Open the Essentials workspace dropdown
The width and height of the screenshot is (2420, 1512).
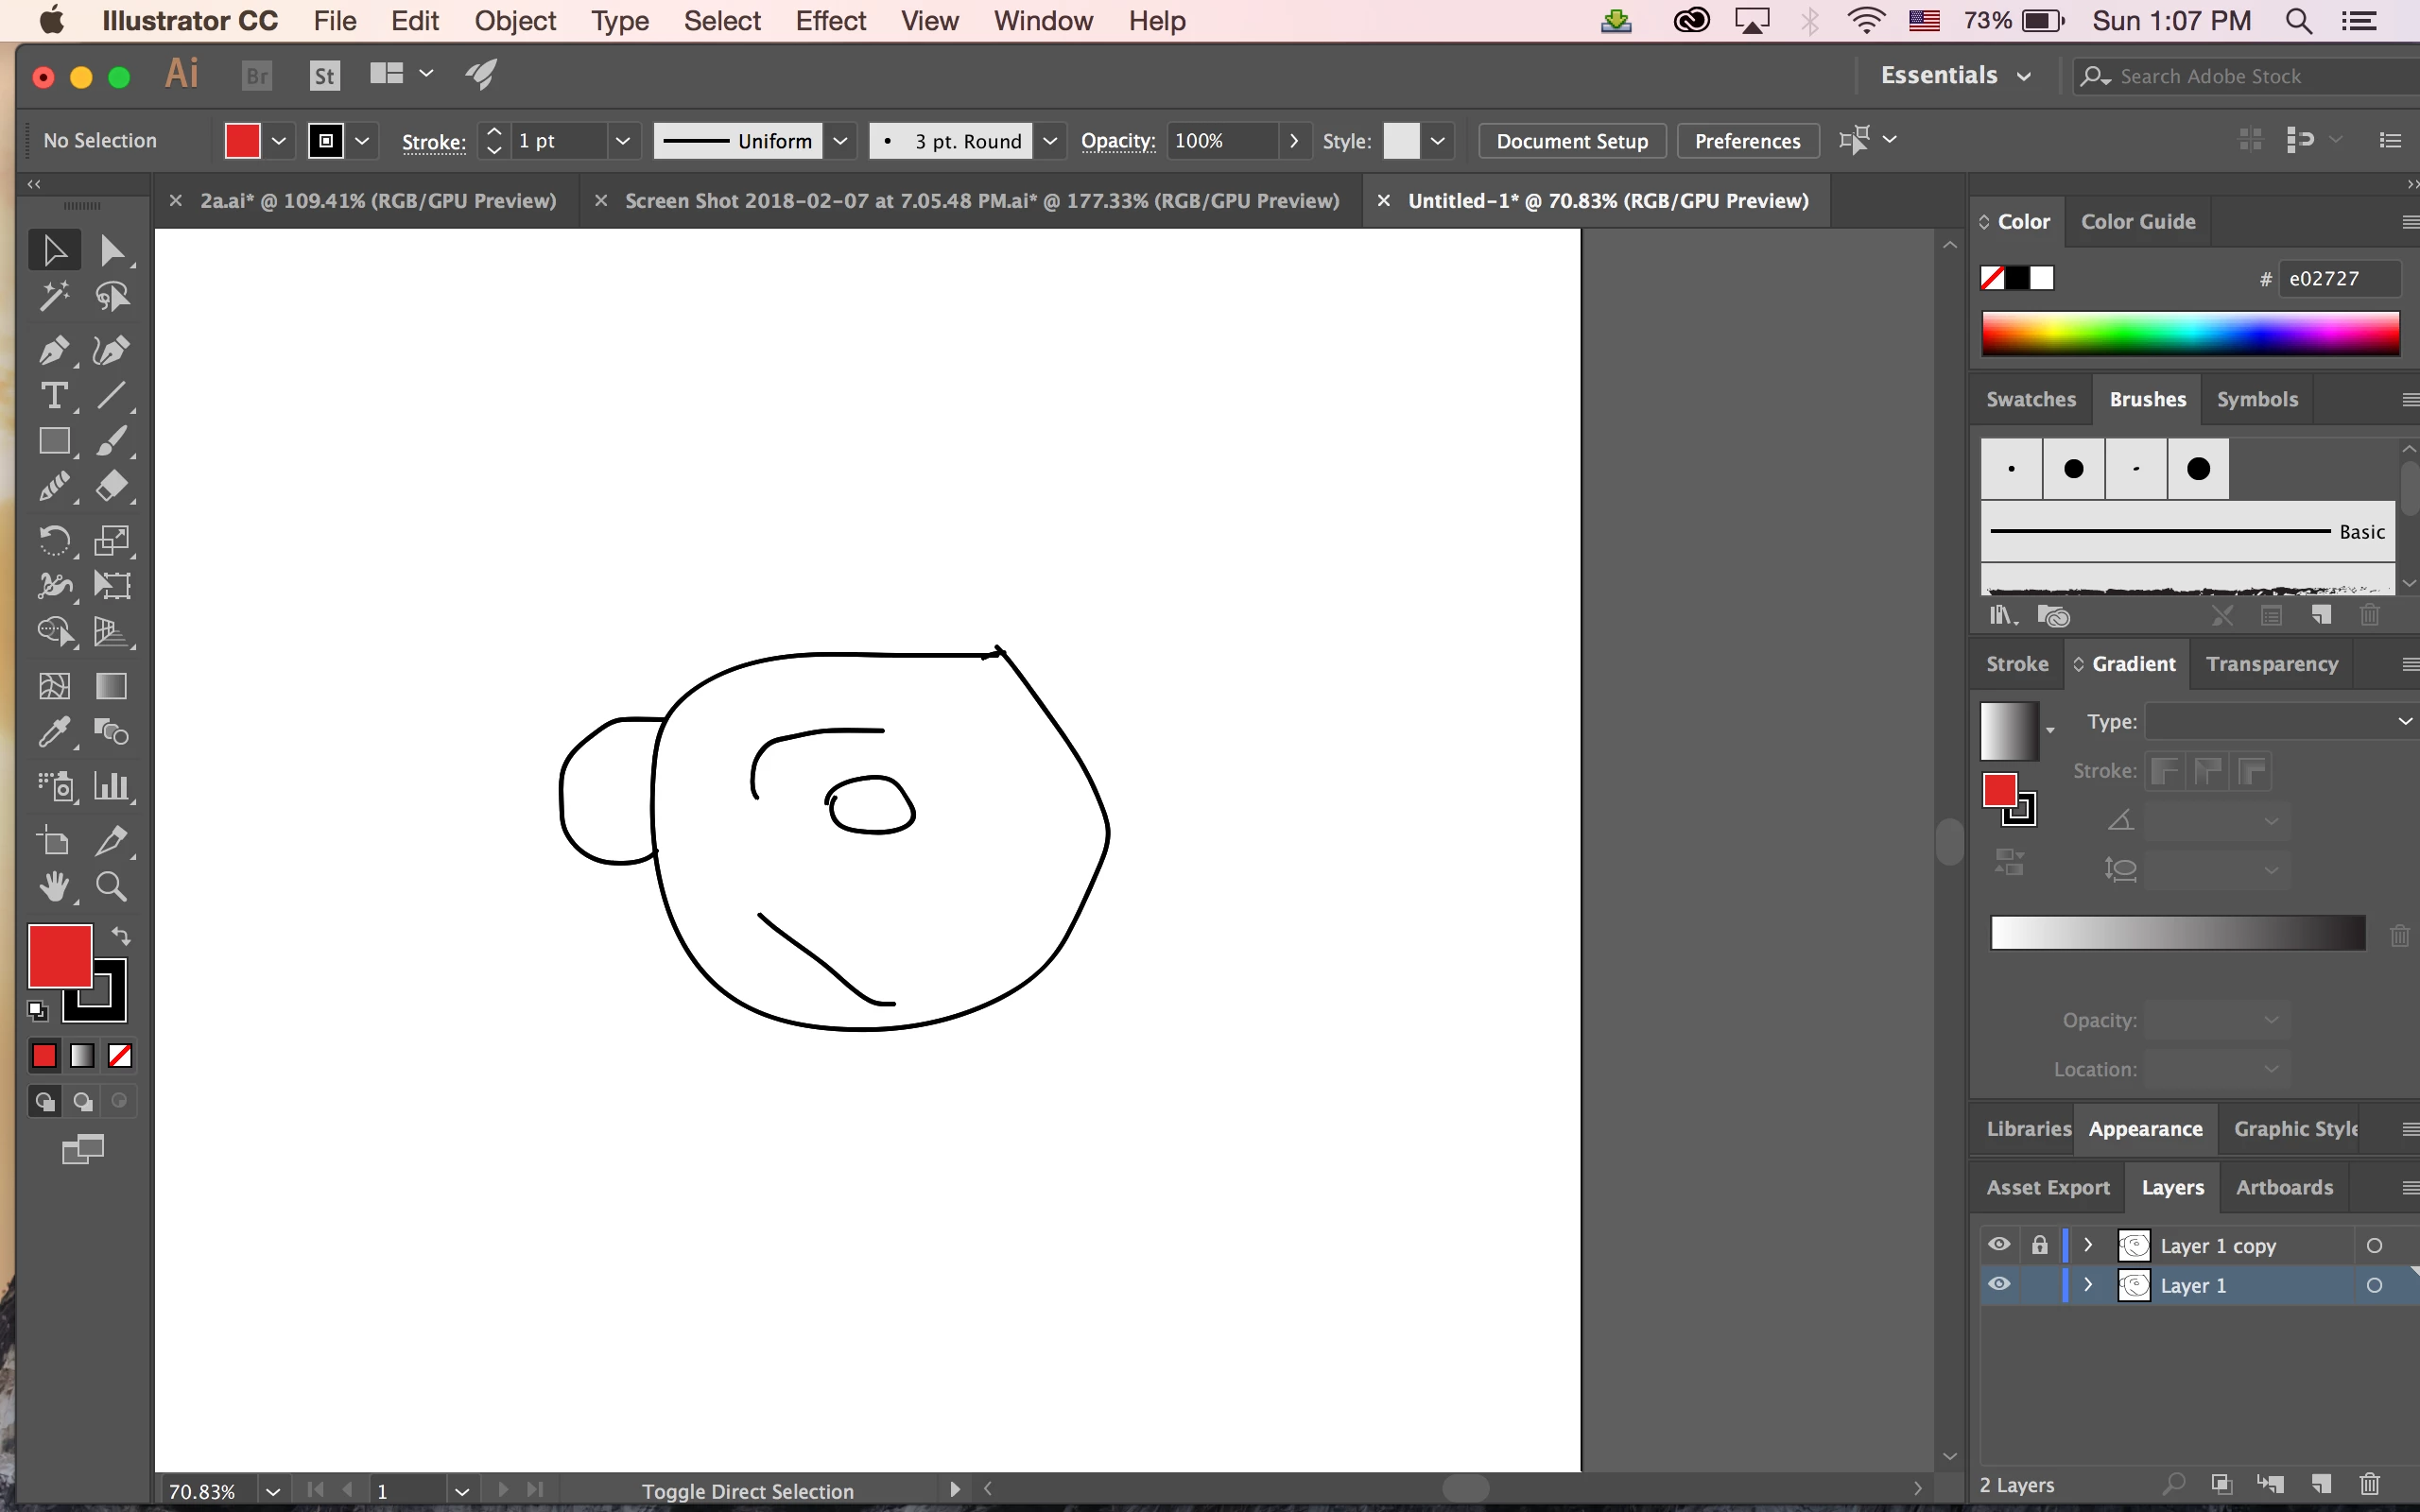pos(1954,76)
